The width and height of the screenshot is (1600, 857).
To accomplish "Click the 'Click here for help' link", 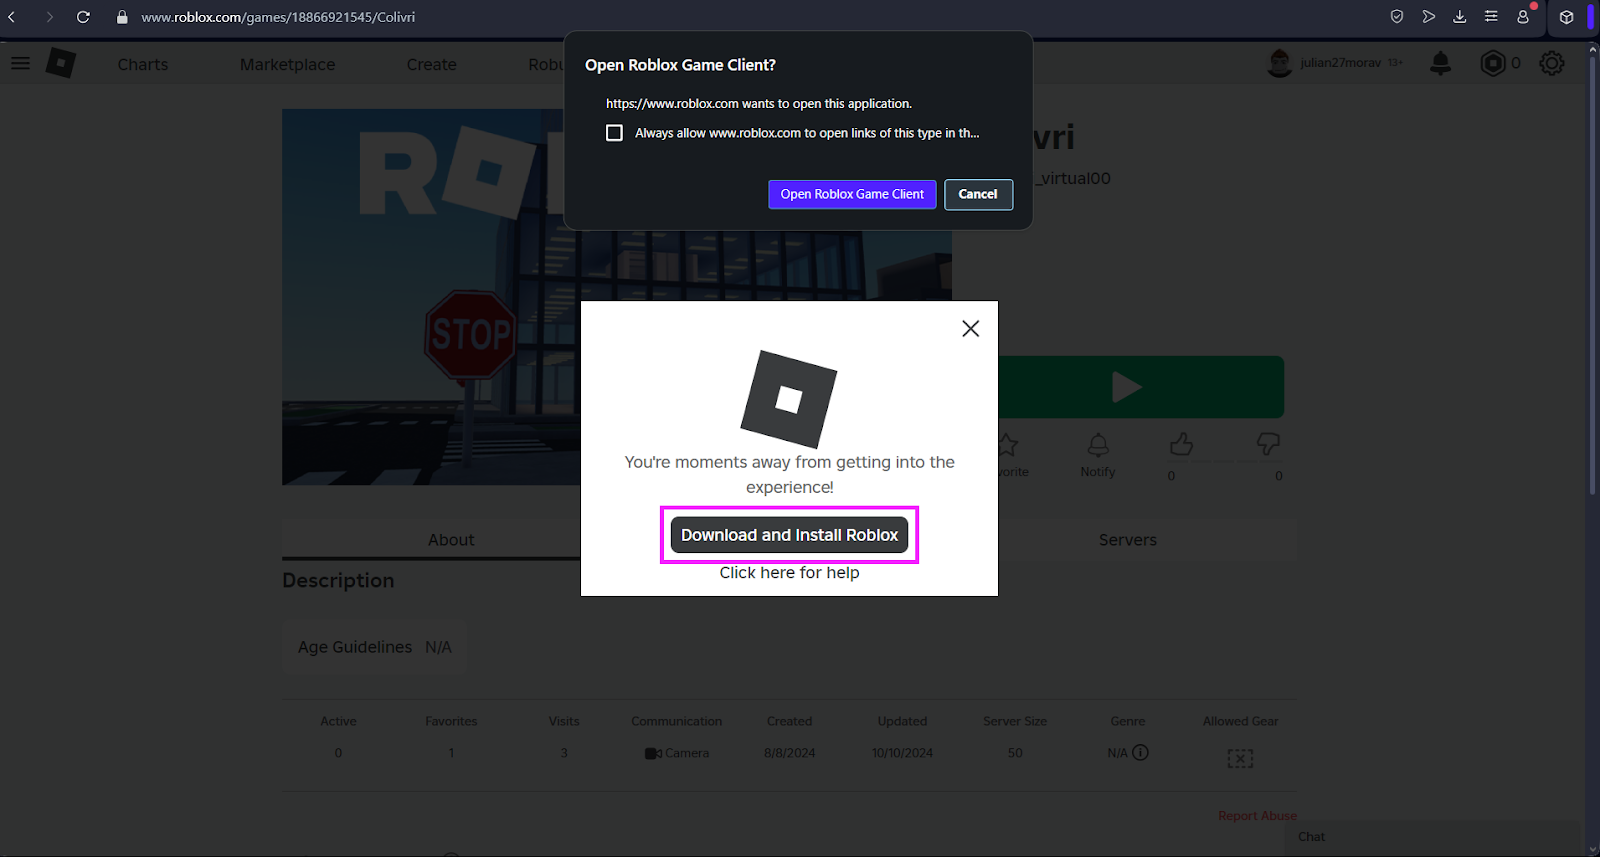I will click(789, 572).
